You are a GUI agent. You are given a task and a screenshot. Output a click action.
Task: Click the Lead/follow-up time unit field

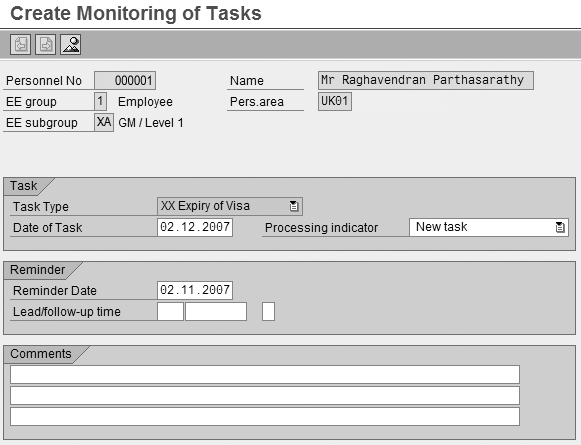coord(216,312)
